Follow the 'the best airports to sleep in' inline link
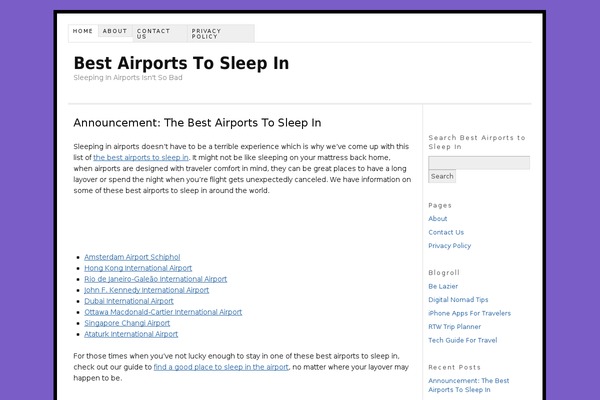This screenshot has height=400, width=600. 141,157
